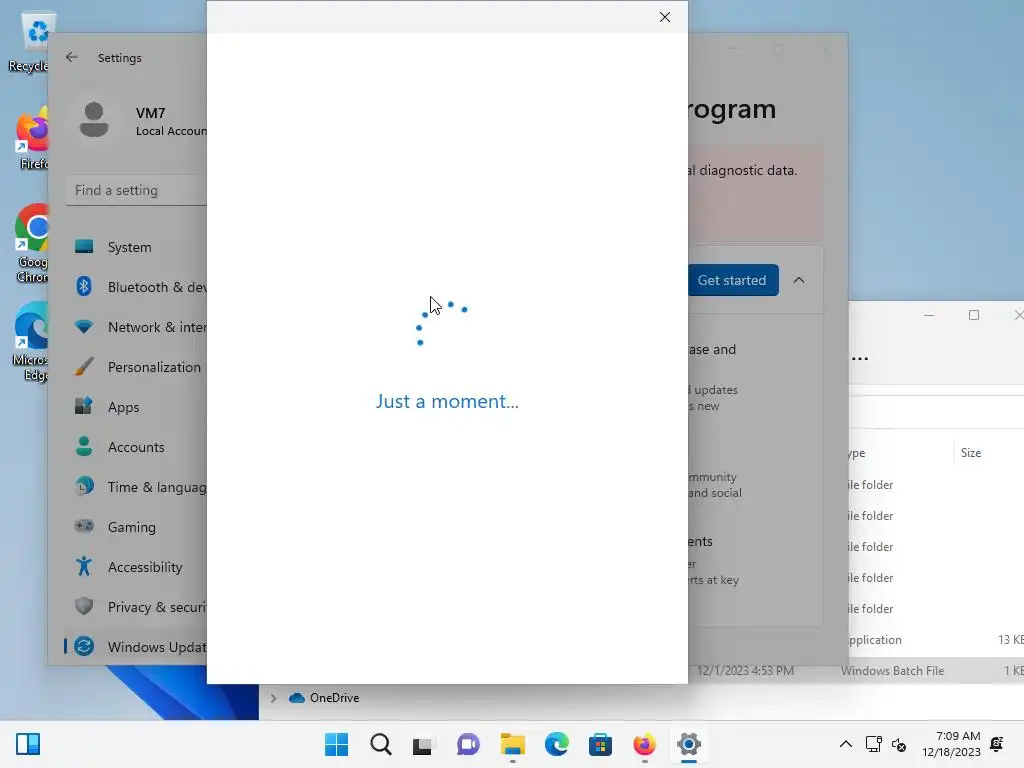Open the clock and date flyout
This screenshot has width=1024, height=768.
[x=952, y=744]
